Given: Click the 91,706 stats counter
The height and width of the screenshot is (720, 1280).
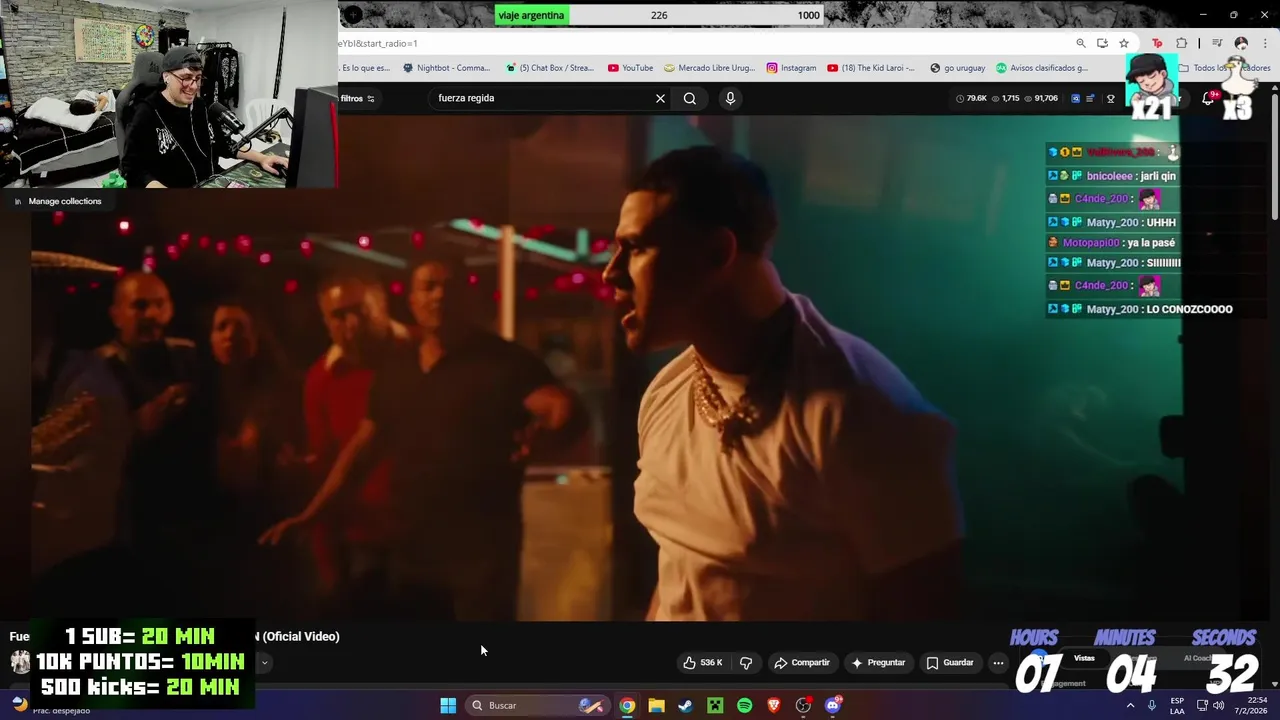Looking at the screenshot, I should (1041, 98).
